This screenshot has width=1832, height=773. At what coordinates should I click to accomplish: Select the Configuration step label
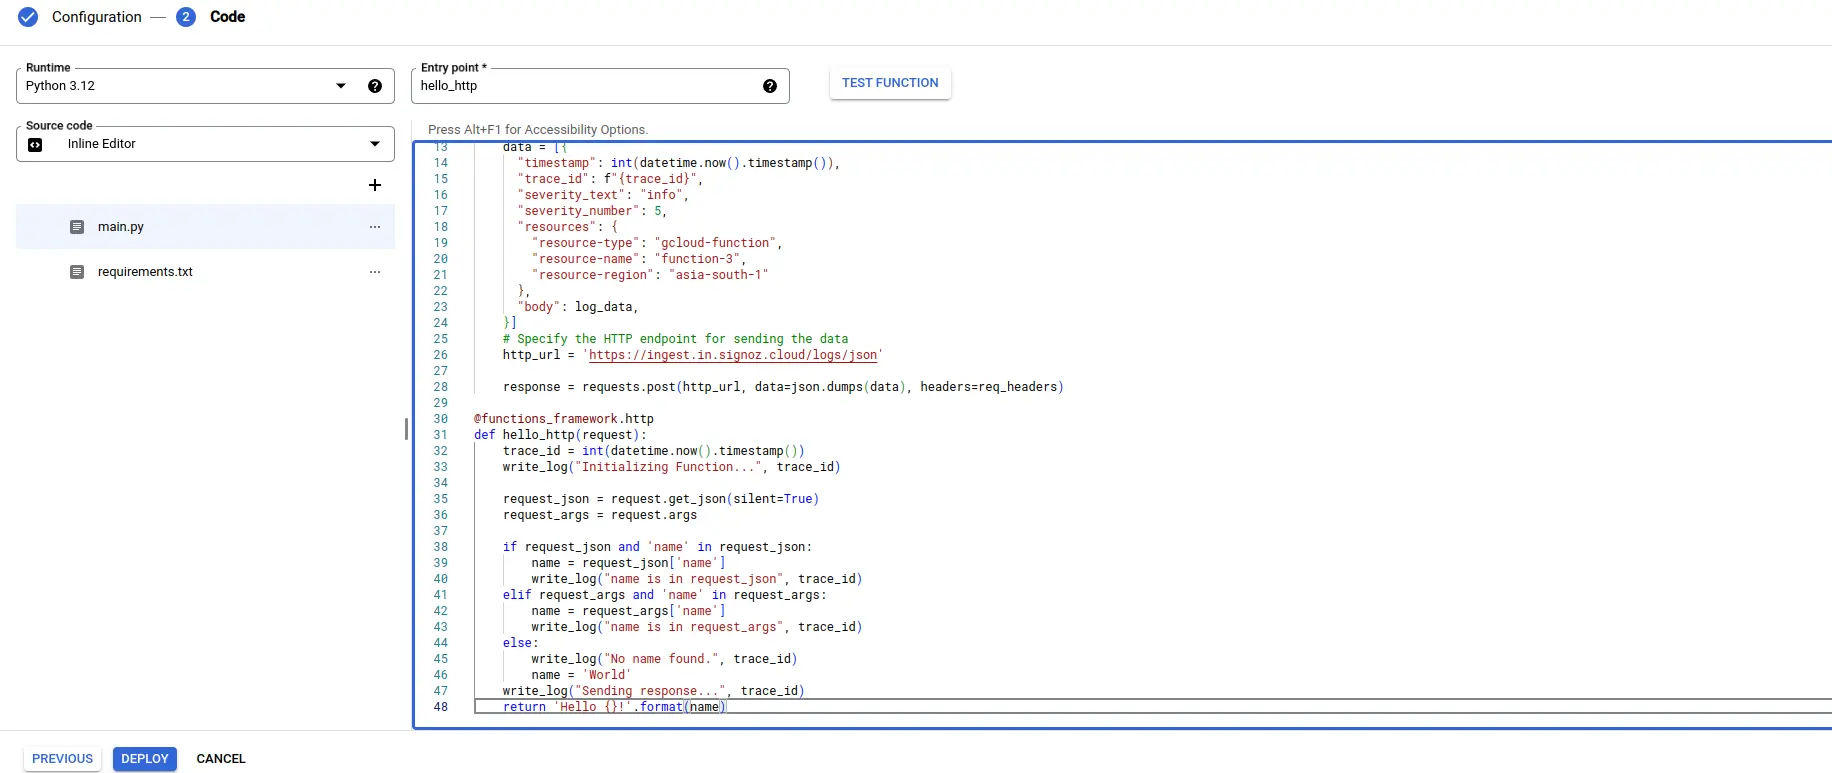coord(96,17)
